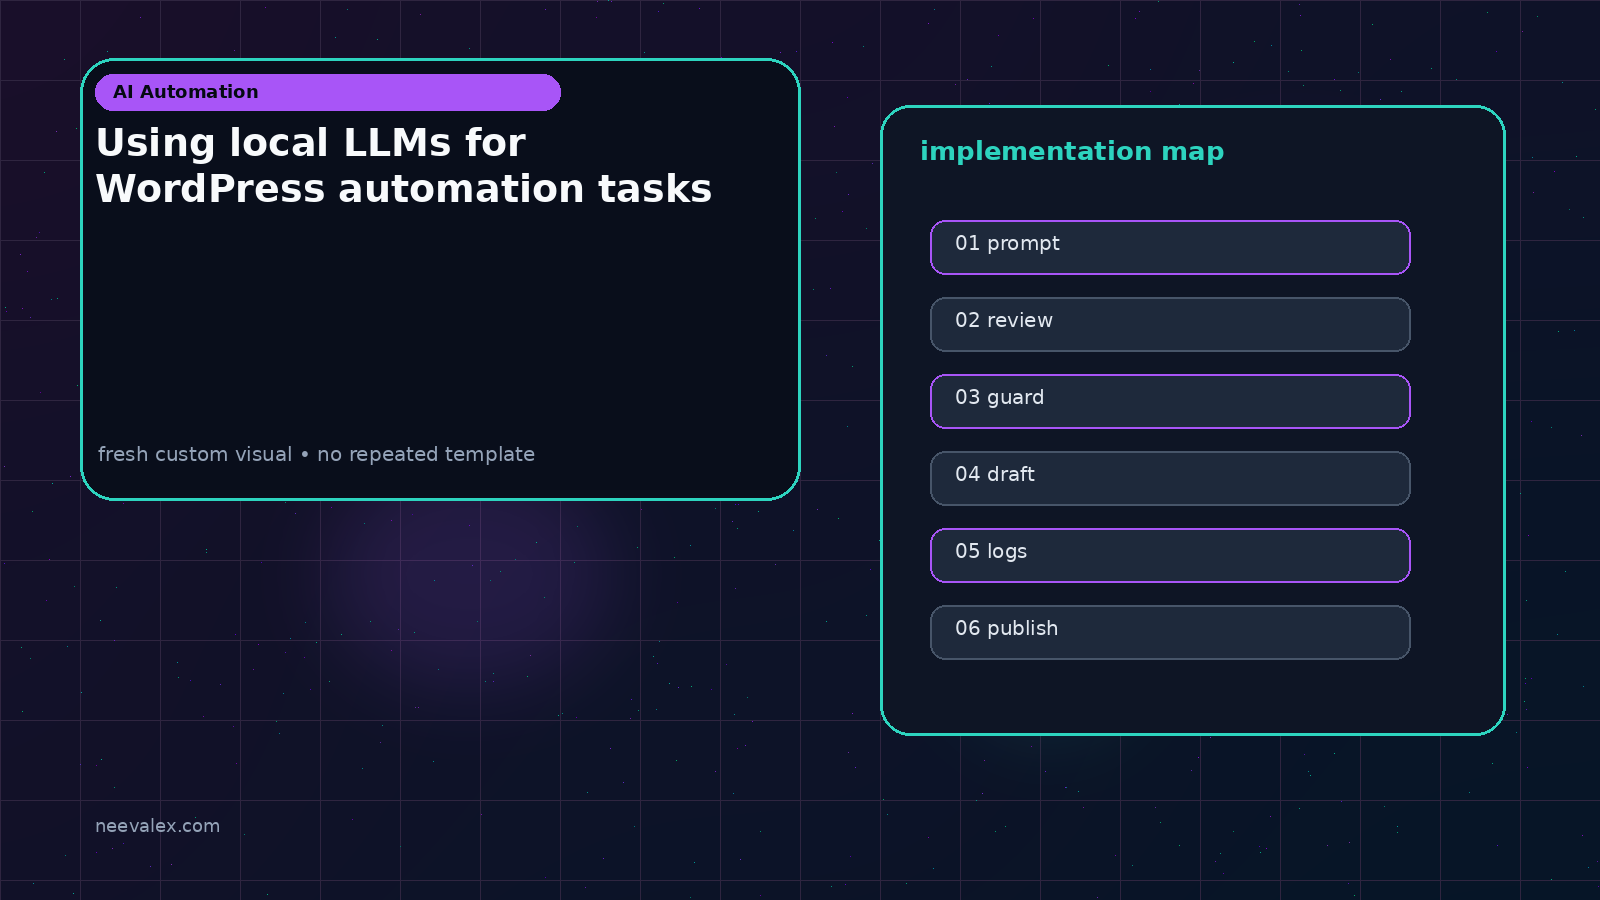Open the neevalex.com link
Image resolution: width=1600 pixels, height=900 pixels.
(x=157, y=826)
